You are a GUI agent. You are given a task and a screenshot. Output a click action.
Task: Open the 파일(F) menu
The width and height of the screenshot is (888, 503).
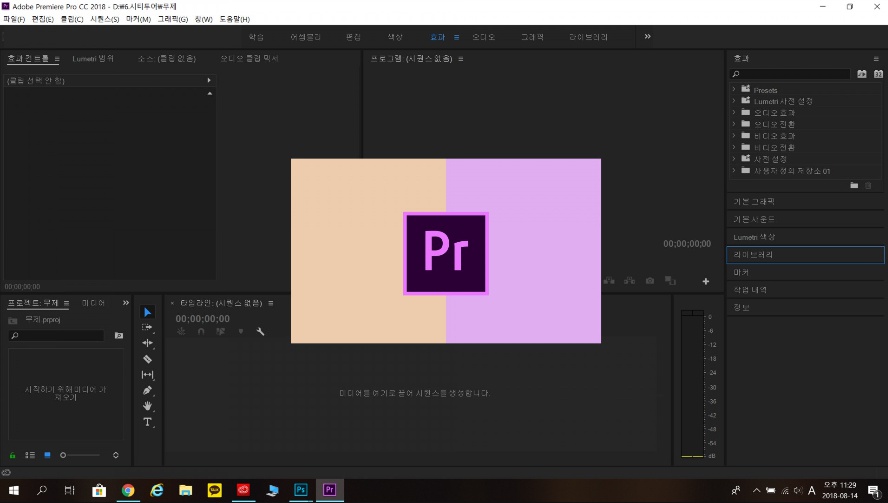(x=14, y=19)
